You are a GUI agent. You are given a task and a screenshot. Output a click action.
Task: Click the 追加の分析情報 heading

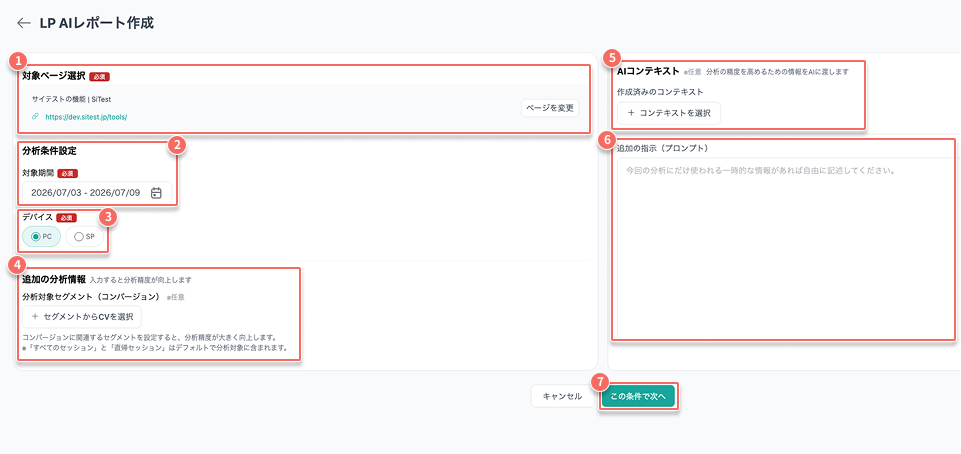53,280
